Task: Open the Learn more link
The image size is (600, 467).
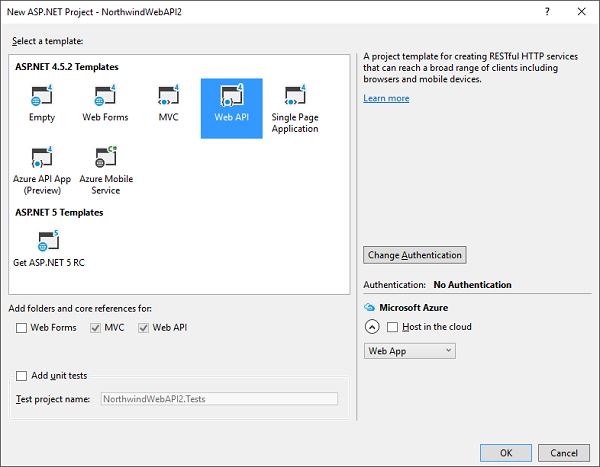Action: tap(386, 98)
